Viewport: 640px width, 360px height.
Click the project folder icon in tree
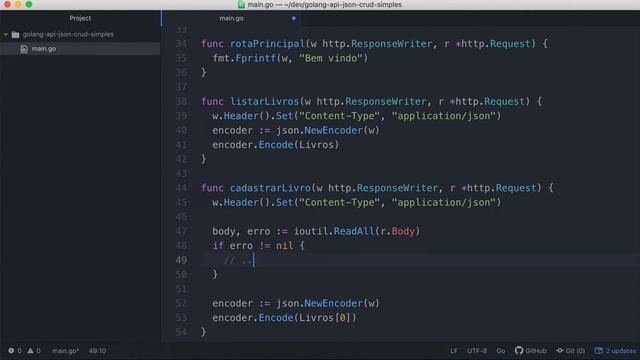(x=16, y=34)
